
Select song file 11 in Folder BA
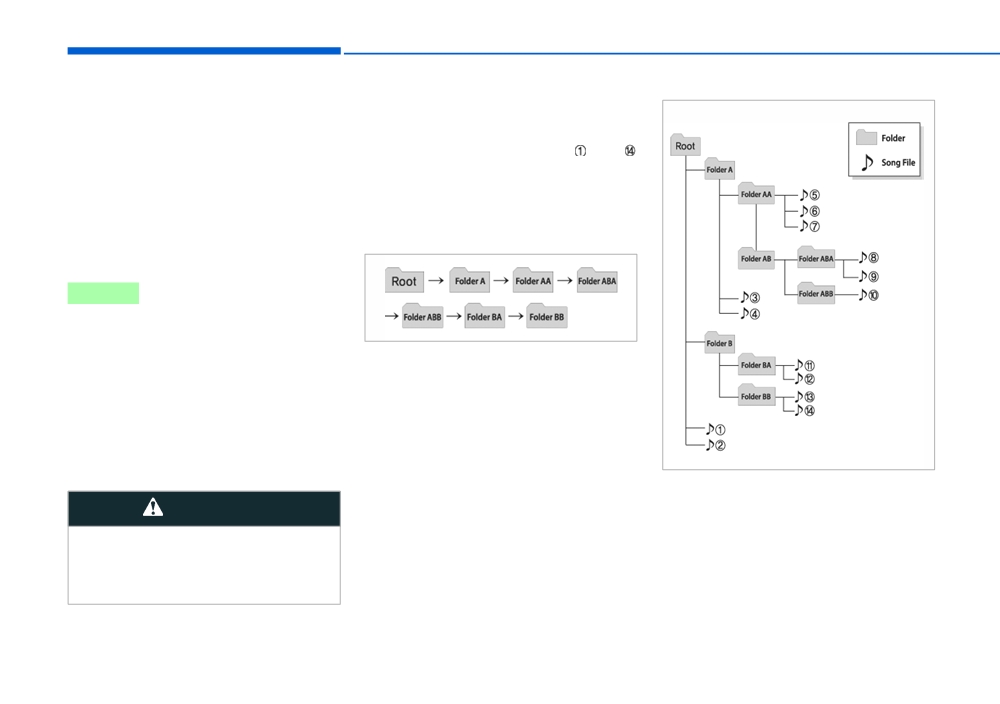tap(805, 365)
